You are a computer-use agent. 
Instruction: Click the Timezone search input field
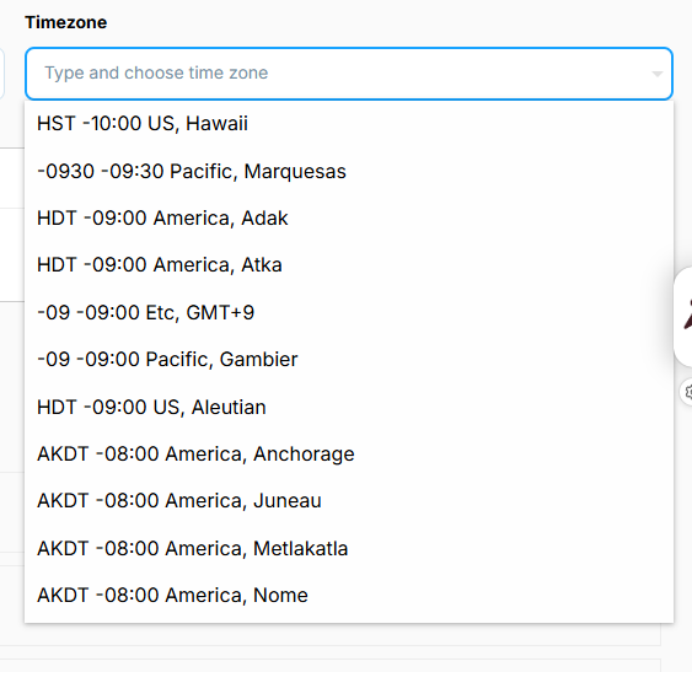[340, 73]
